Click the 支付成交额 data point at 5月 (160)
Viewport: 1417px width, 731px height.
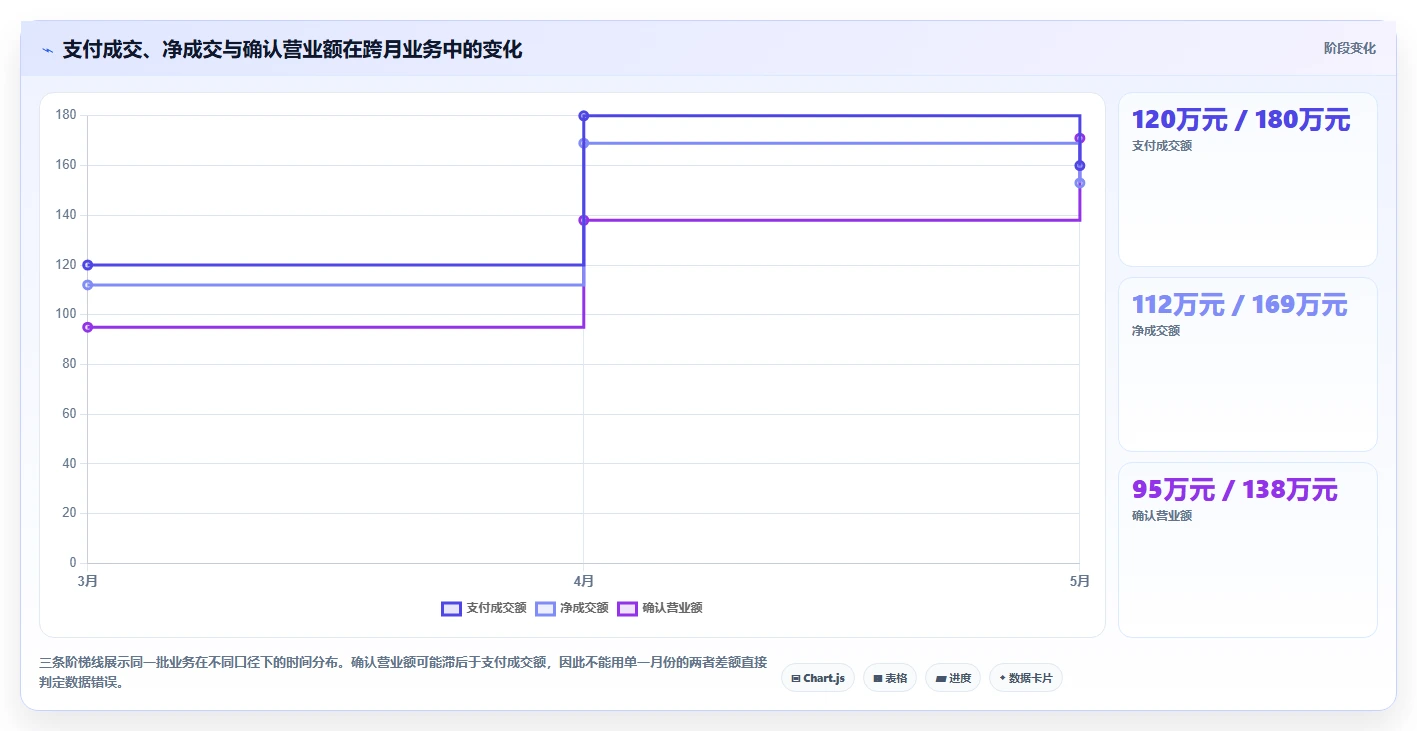point(1080,165)
